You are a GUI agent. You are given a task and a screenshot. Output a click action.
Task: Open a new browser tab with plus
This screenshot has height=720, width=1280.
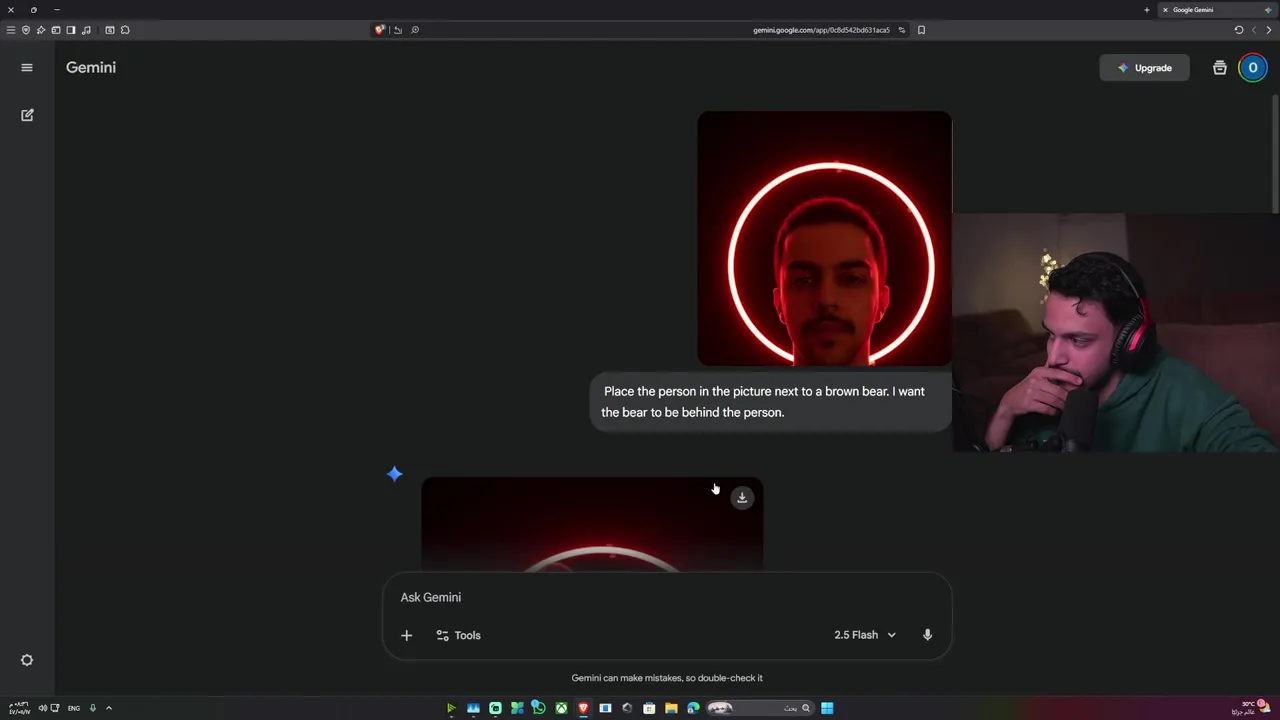1147,10
